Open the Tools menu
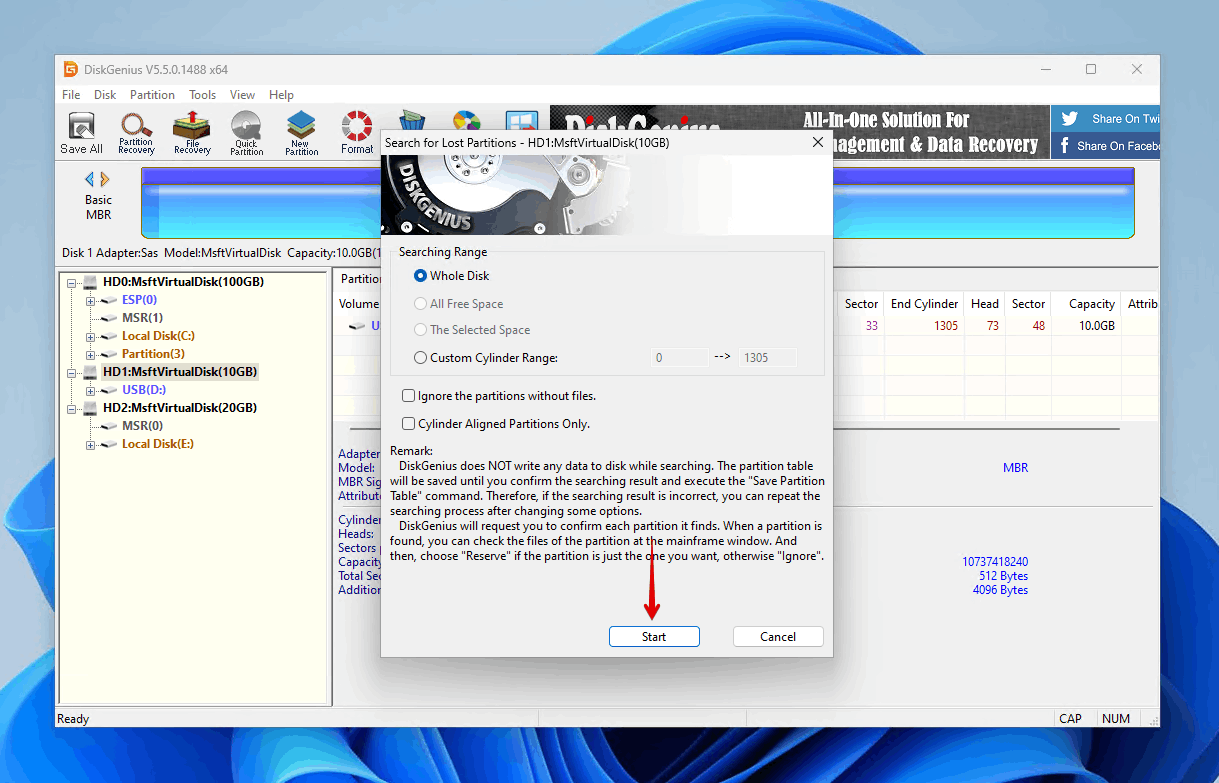 [202, 95]
